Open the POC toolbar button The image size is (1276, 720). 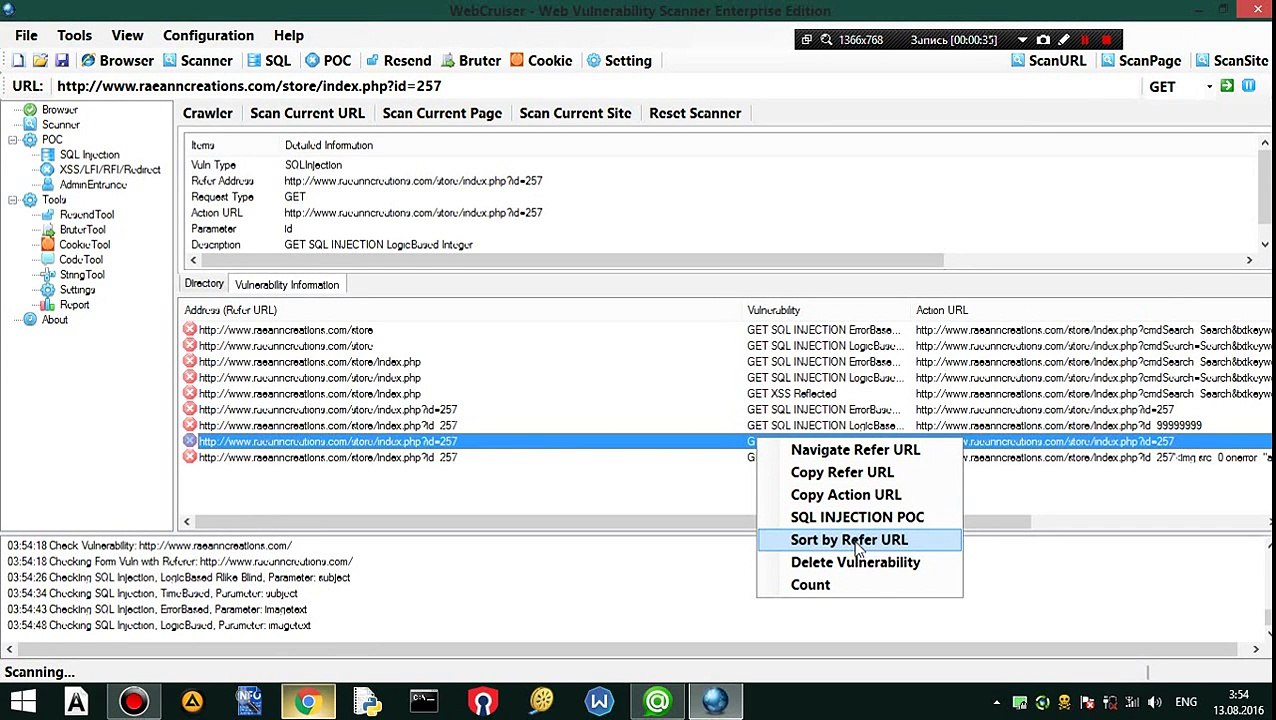pyautogui.click(x=328, y=61)
